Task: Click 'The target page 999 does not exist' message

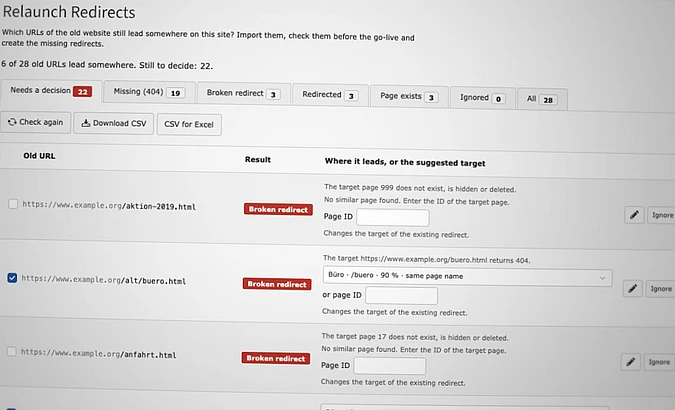Action: click(420, 189)
